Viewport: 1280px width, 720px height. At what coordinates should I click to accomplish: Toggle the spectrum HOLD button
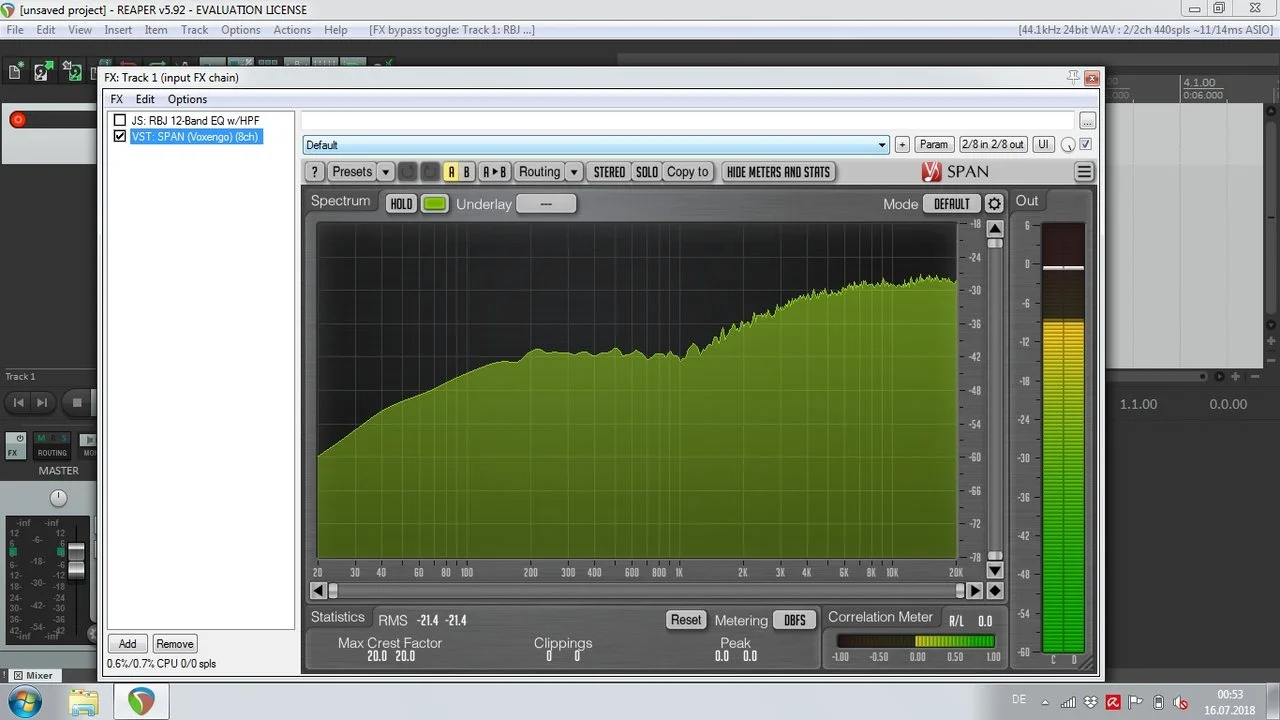[x=401, y=204]
